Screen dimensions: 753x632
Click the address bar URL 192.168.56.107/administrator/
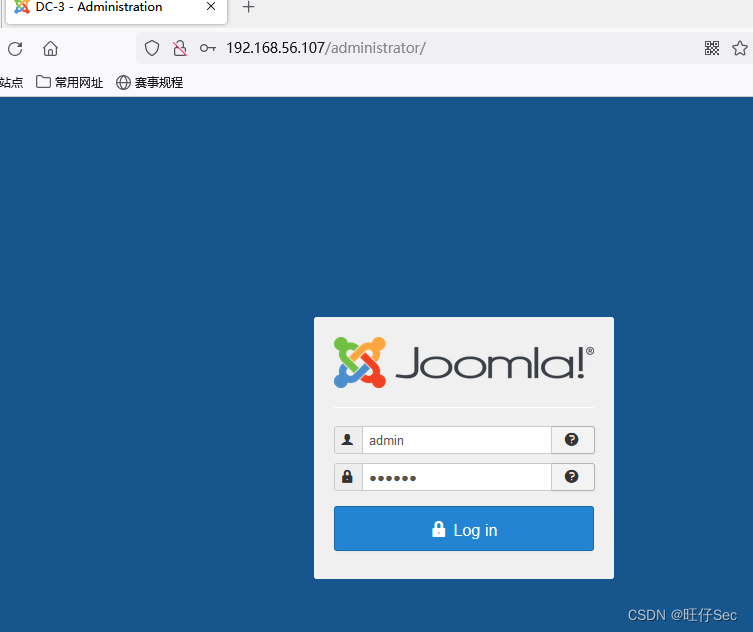click(x=326, y=48)
